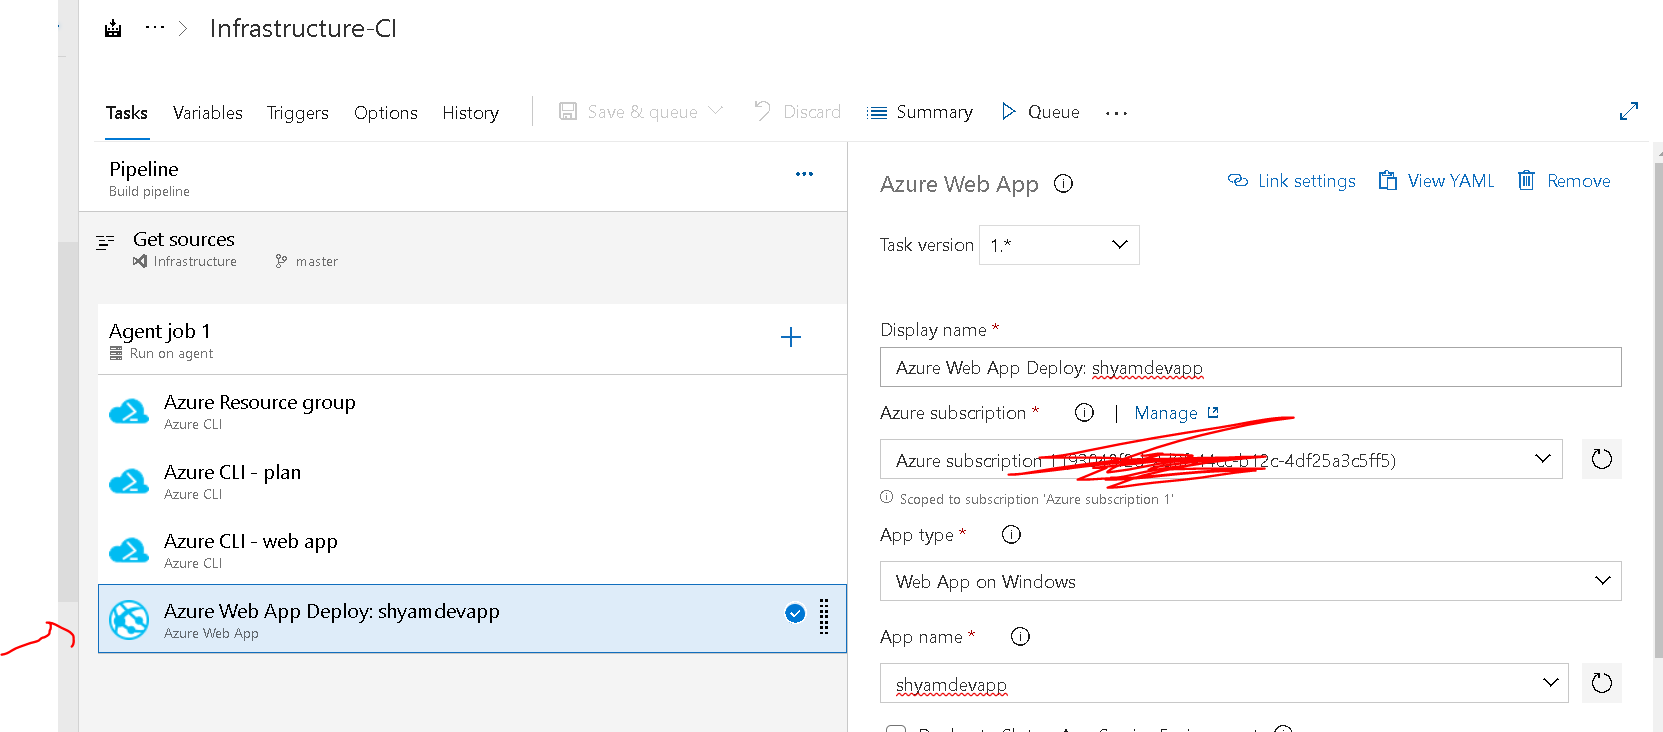Click View YAML link

1436,181
